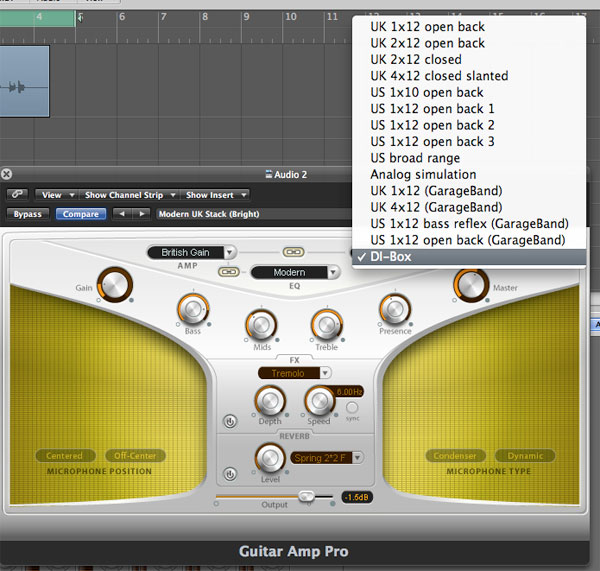Open the Modern UK Stack (Bright) preset menu

pyautogui.click(x=253, y=214)
